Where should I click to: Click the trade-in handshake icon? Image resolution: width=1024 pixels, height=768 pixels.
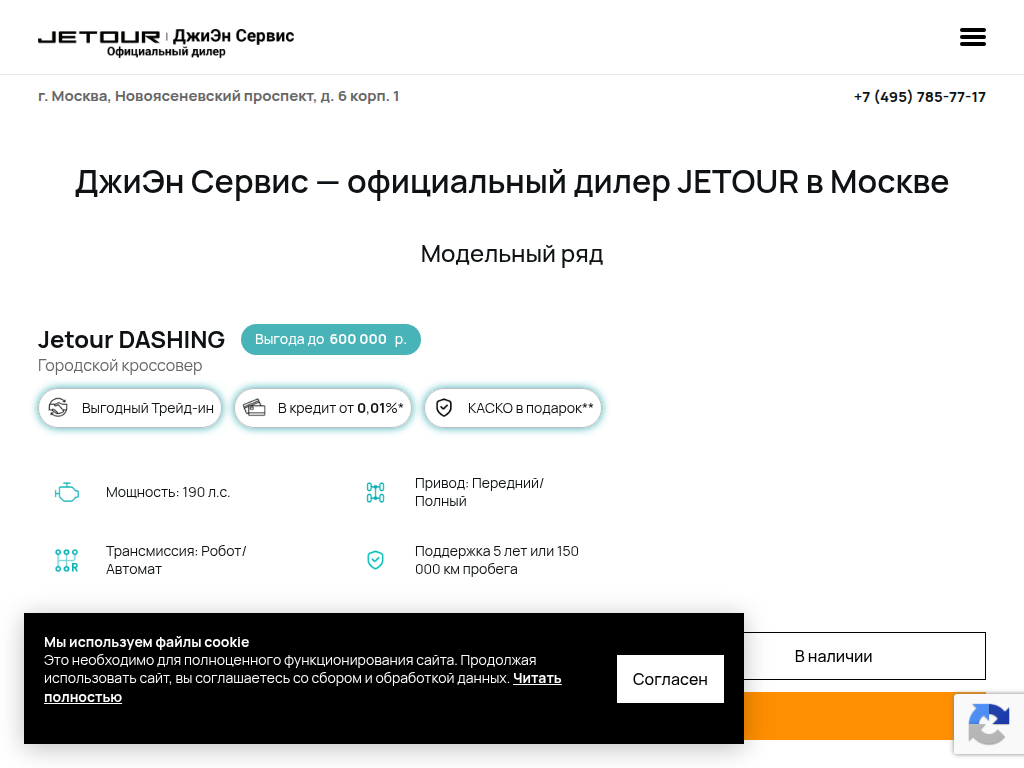coord(58,408)
